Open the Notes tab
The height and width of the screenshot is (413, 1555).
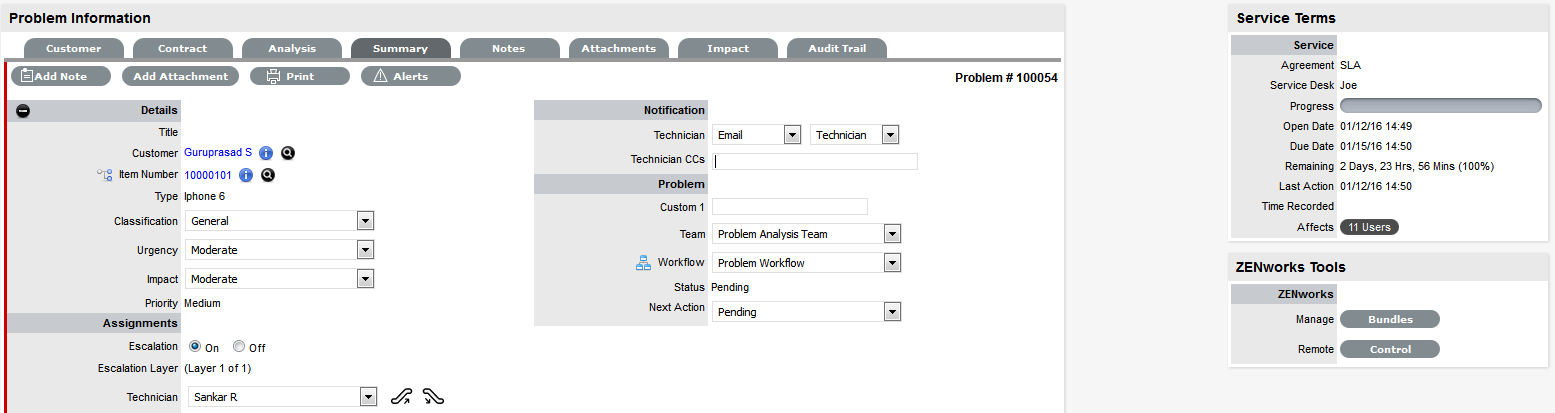[509, 48]
